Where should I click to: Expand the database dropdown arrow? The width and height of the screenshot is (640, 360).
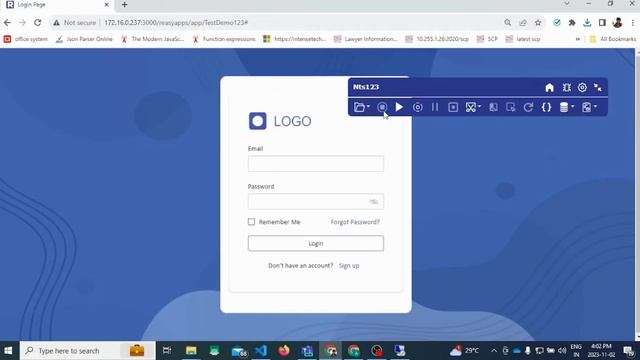[x=573, y=107]
